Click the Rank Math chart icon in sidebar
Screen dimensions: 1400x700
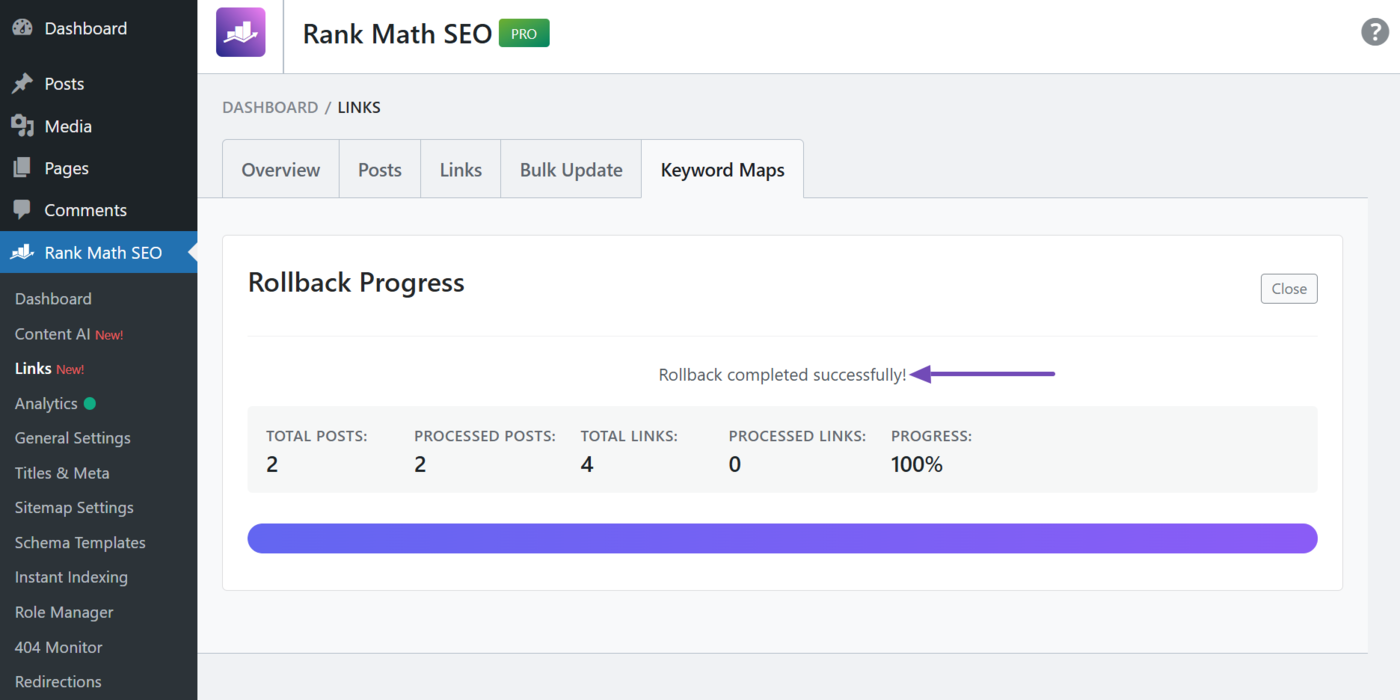click(x=22, y=252)
